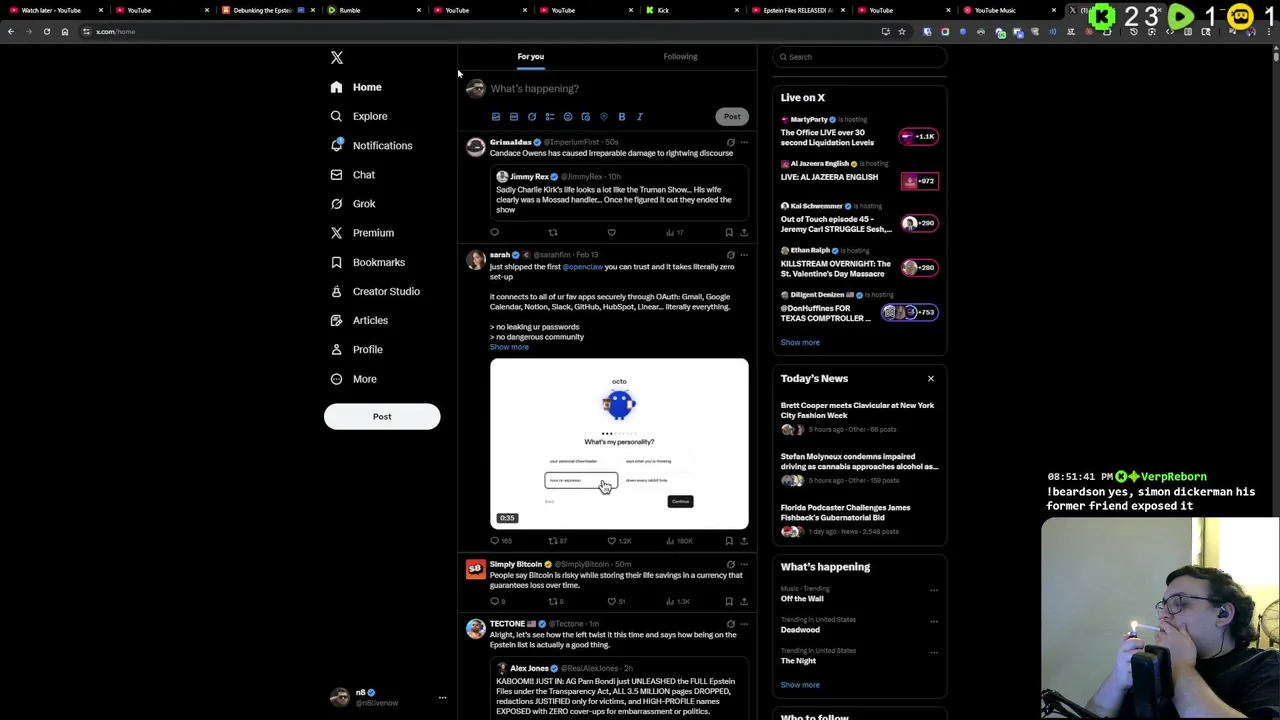Launch Grok from the sidebar

pos(353,204)
